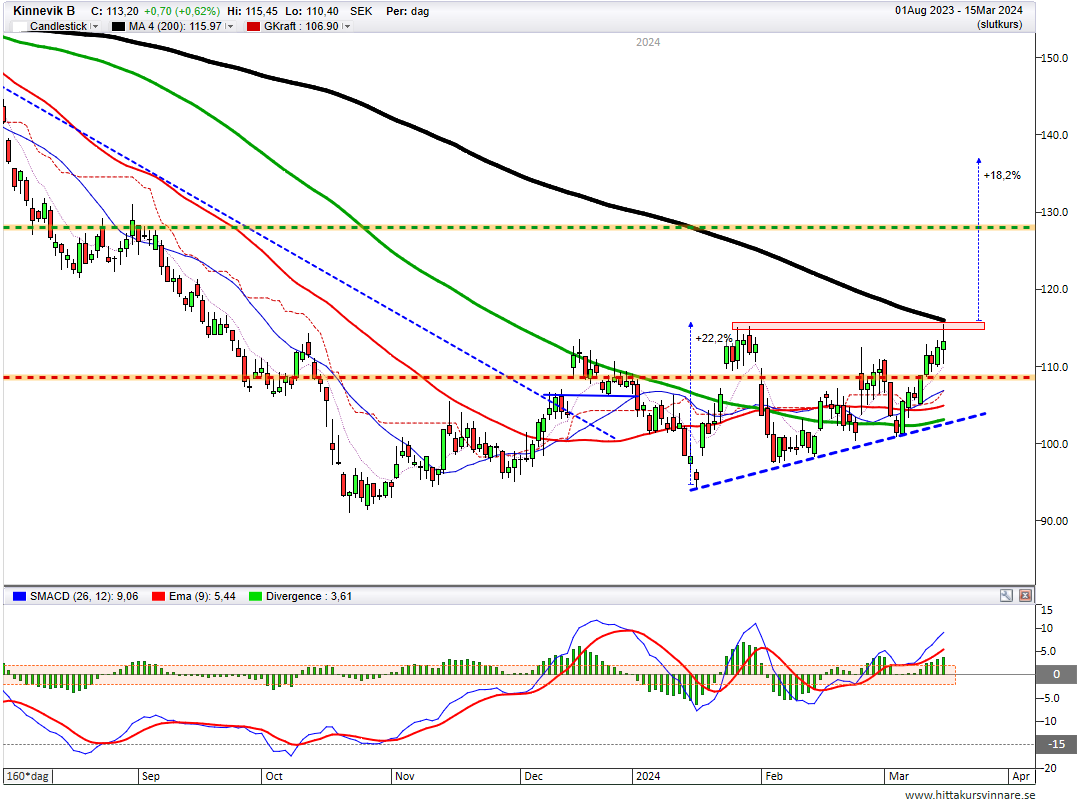
Task: Click the highlighted -15 level on MACD axis
Action: point(1056,744)
